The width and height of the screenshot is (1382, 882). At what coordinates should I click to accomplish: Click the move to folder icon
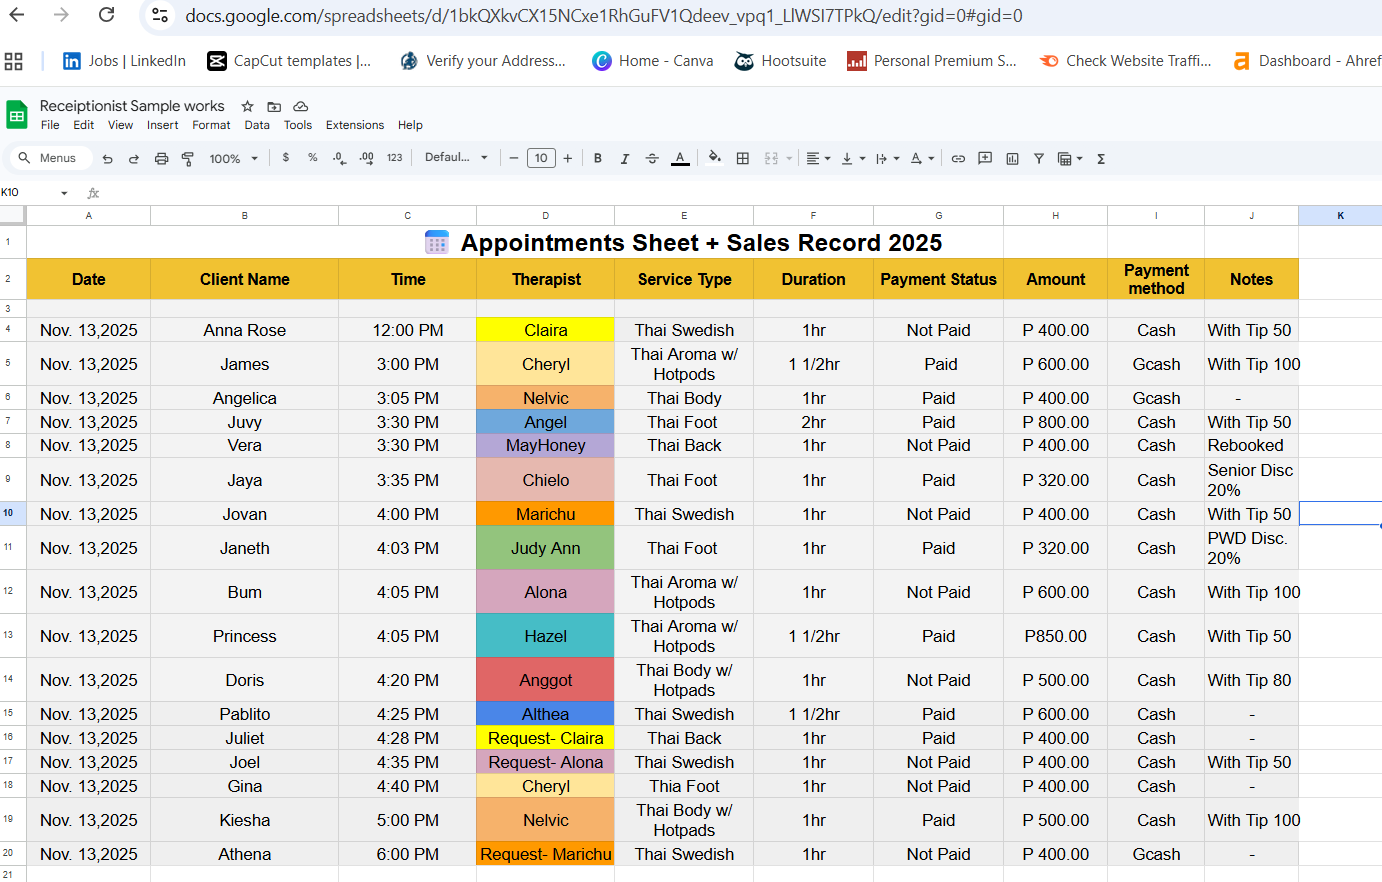click(274, 106)
